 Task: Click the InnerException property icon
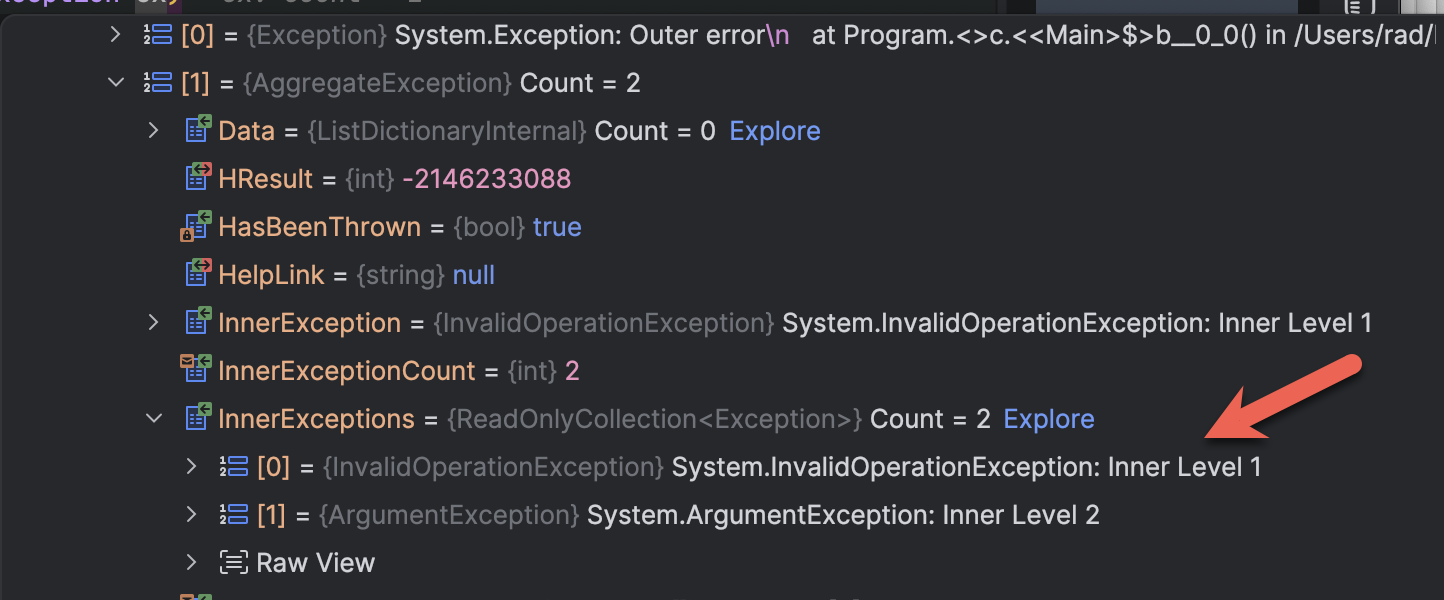point(197,323)
